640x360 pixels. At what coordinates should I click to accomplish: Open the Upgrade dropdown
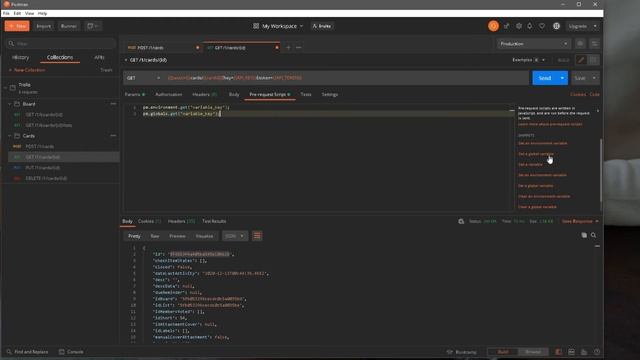coord(582,26)
